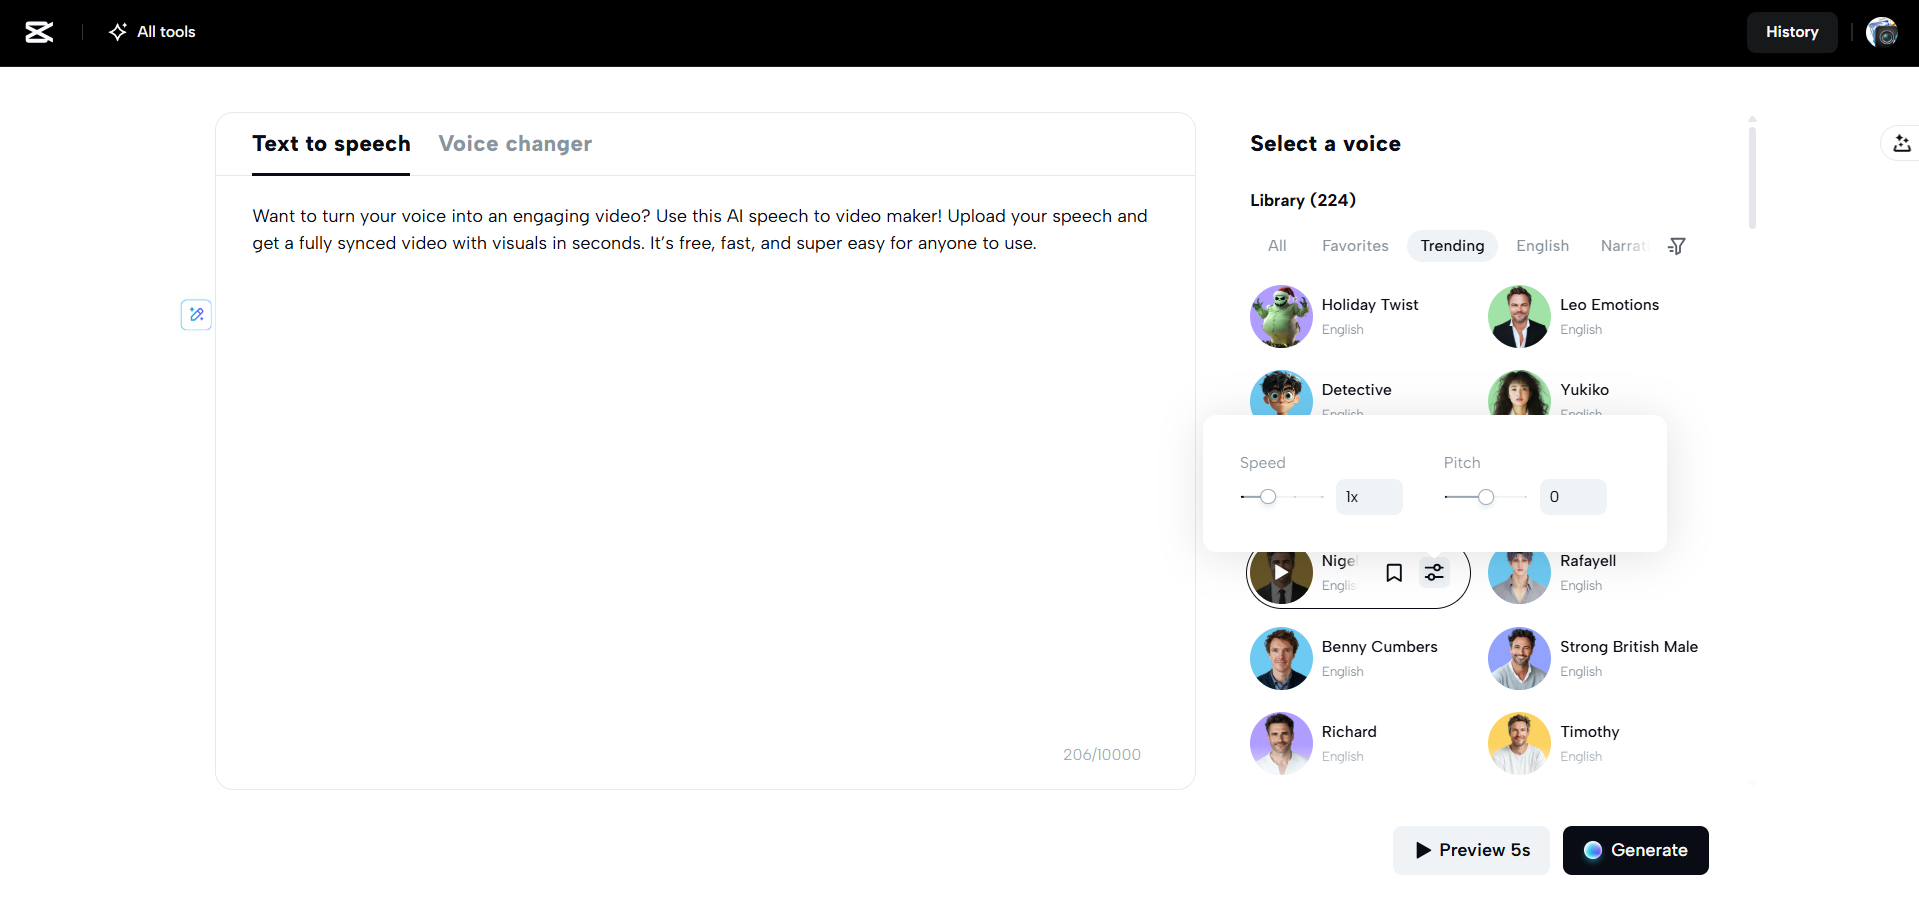Open the All tools menu
The height and width of the screenshot is (910, 1919).
(x=152, y=32)
